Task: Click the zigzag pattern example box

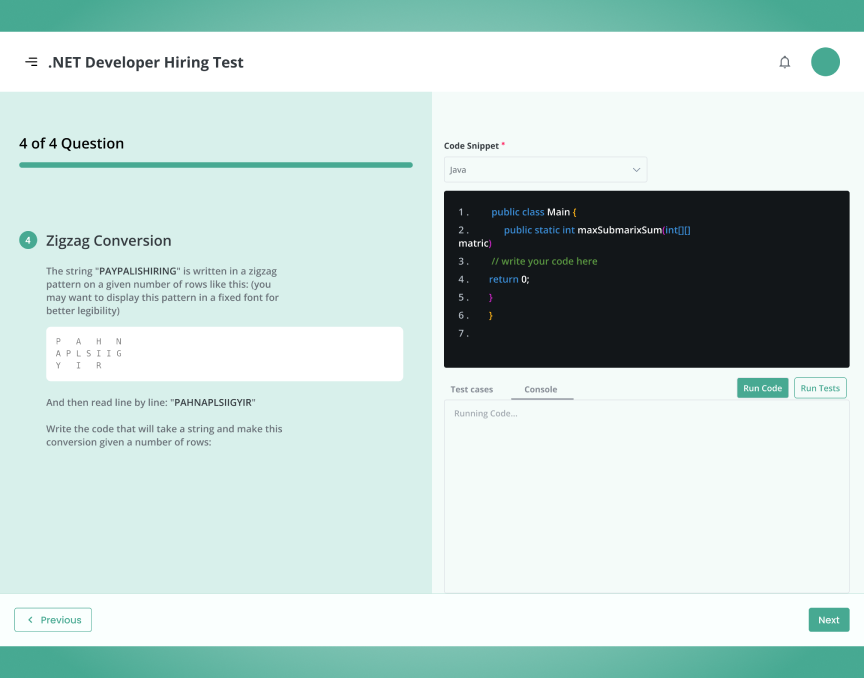Action: click(225, 353)
